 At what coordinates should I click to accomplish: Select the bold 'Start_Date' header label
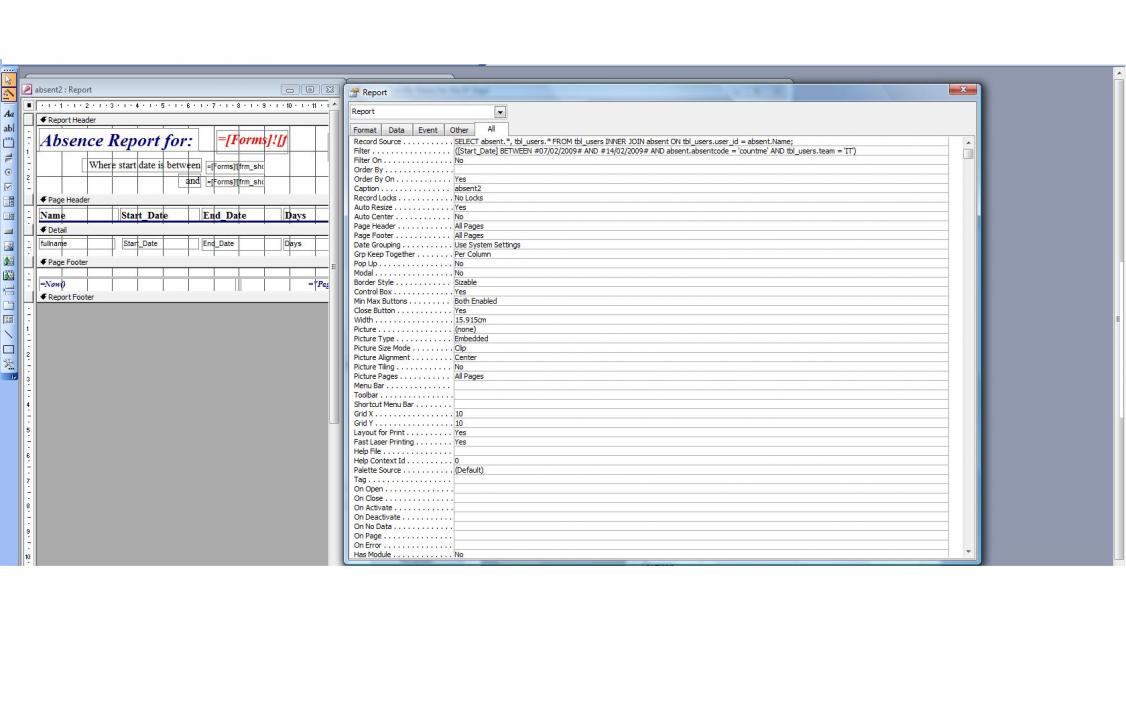point(159,215)
